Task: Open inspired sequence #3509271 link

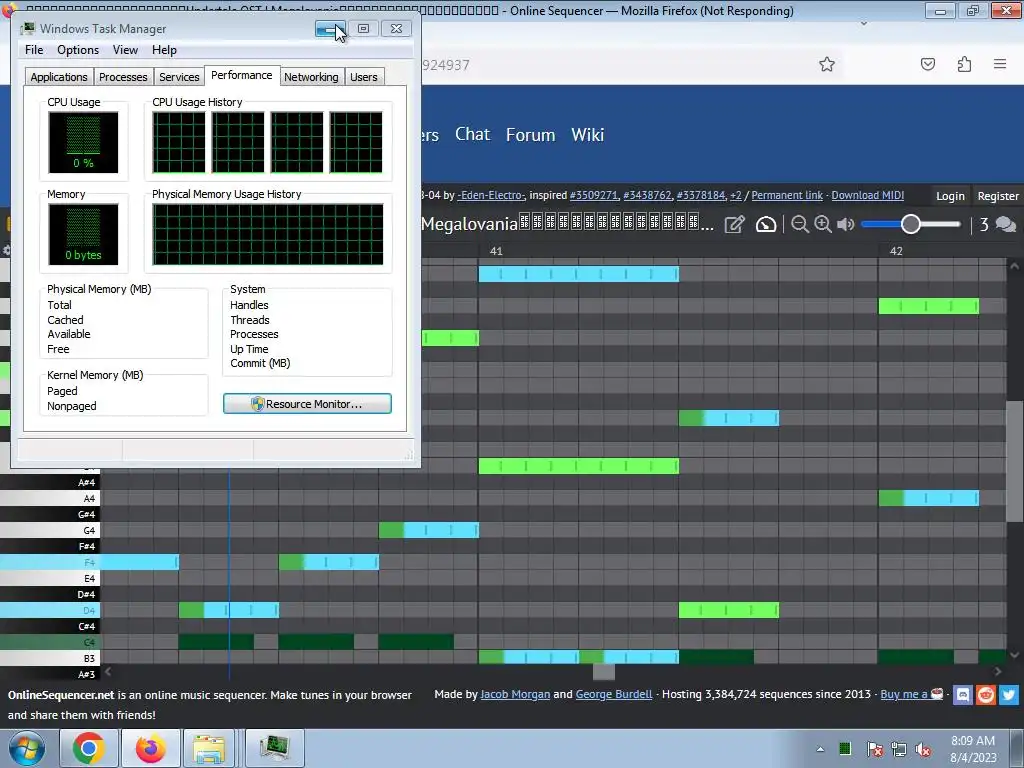Action: coord(594,195)
